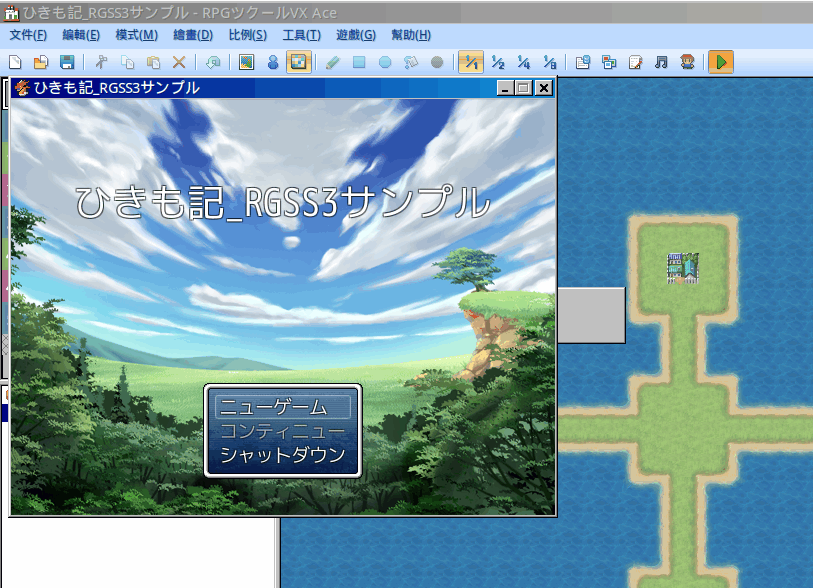Click the RPG Maker VX Ace castle app icon
The width and height of the screenshot is (813, 588).
tap(11, 12)
